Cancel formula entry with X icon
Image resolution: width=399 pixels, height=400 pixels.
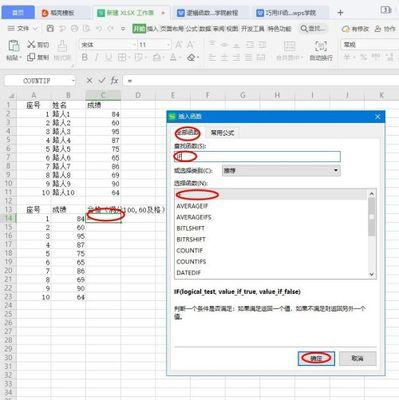tap(89, 80)
